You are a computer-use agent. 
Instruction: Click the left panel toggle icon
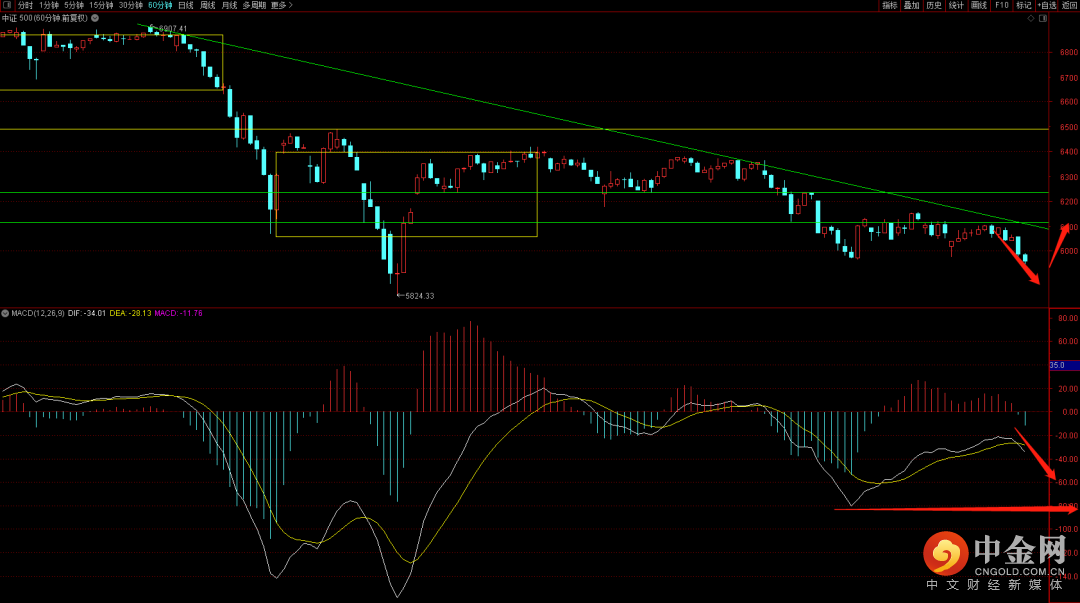8,5
